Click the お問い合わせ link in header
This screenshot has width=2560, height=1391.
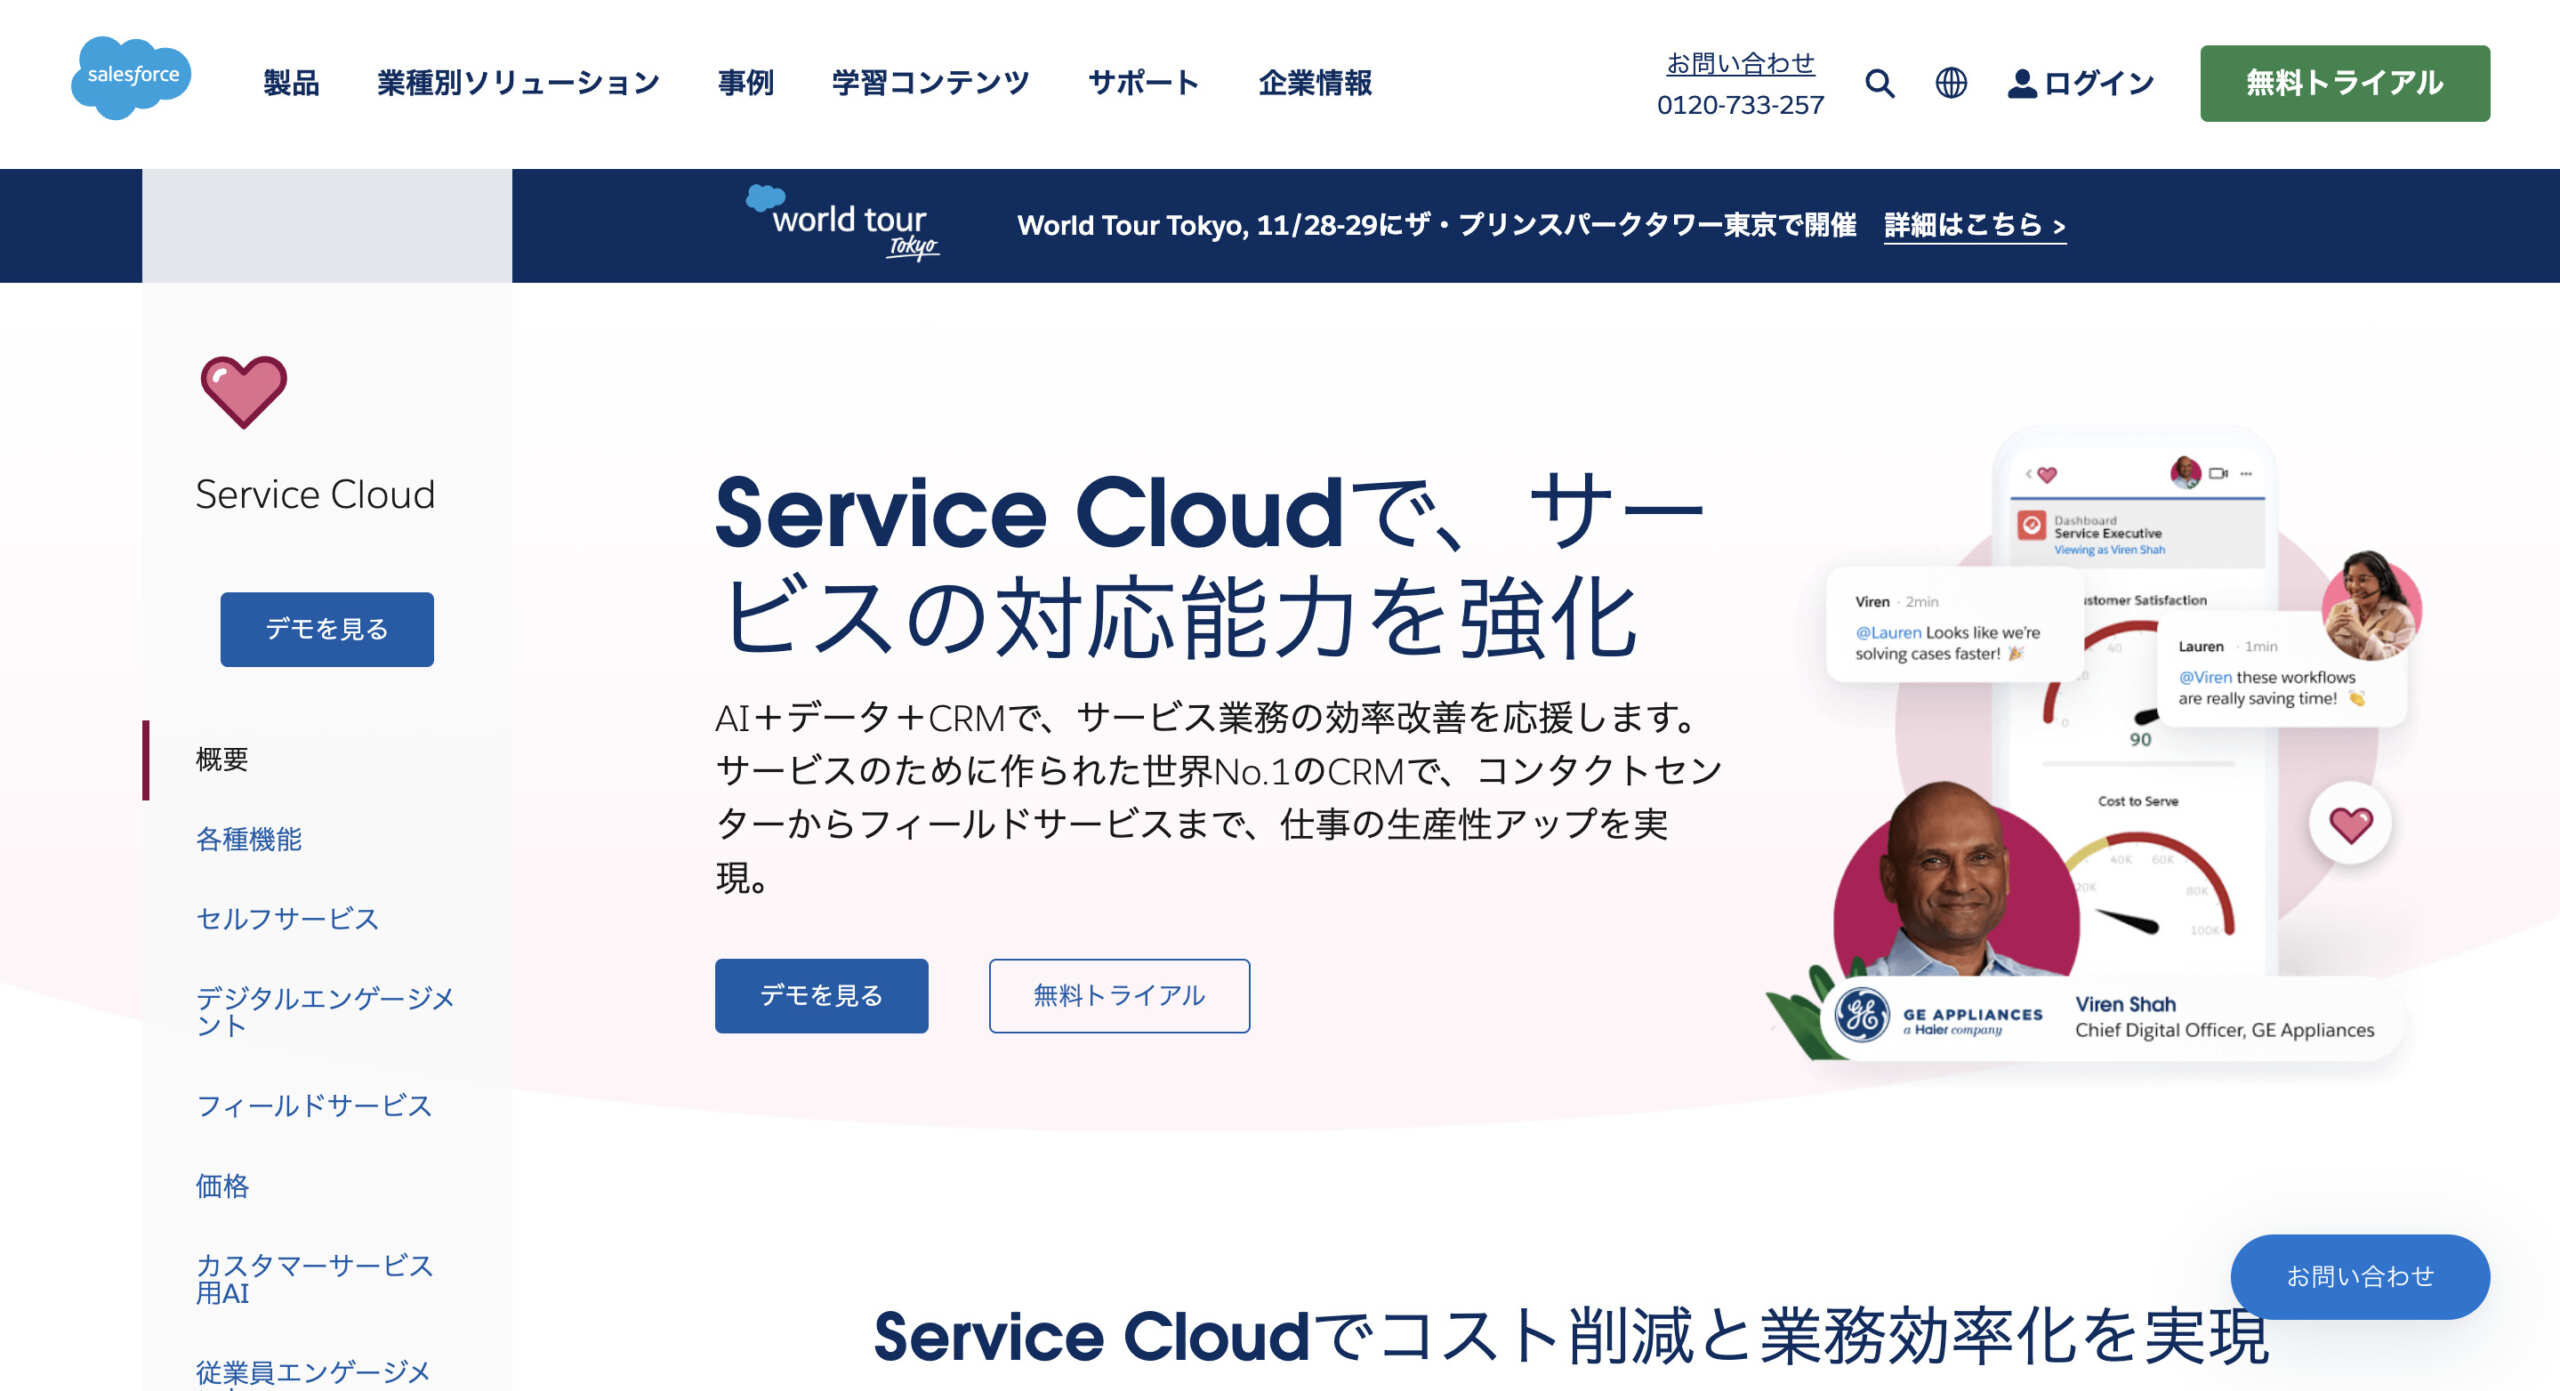tap(1740, 64)
